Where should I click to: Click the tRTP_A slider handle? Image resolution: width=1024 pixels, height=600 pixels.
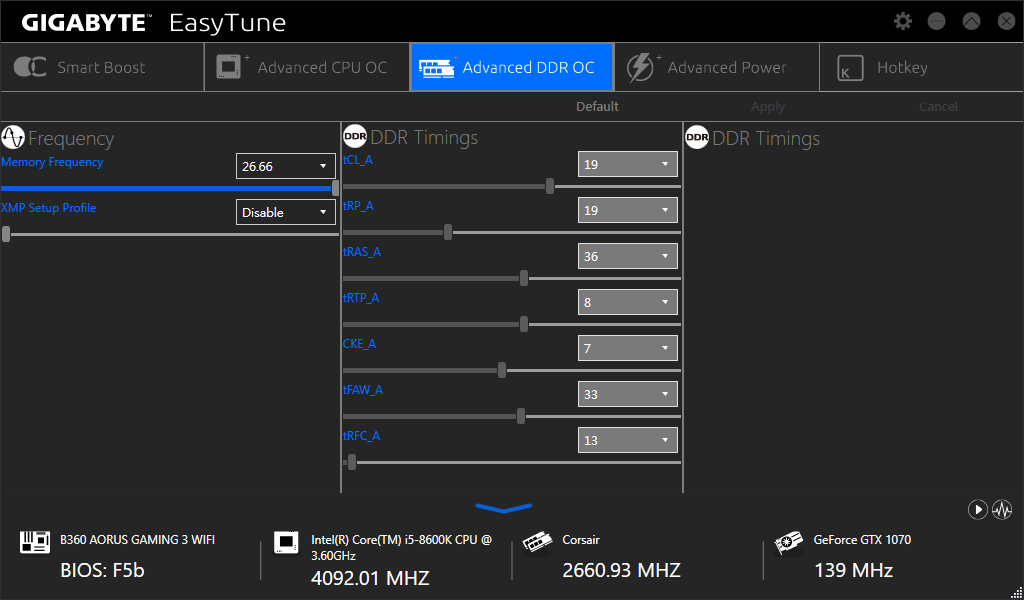tap(524, 324)
